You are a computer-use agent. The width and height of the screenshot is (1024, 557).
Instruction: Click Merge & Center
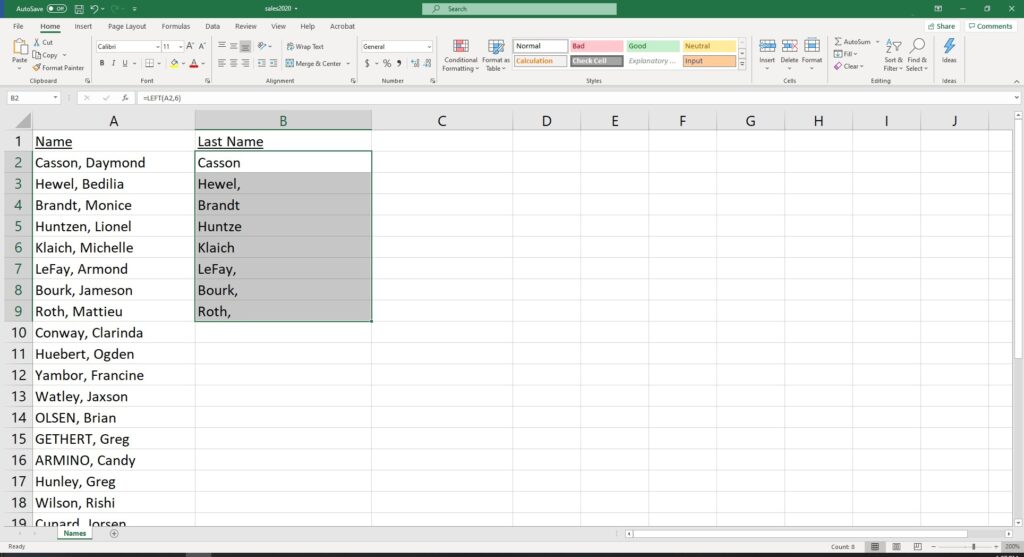tap(313, 63)
